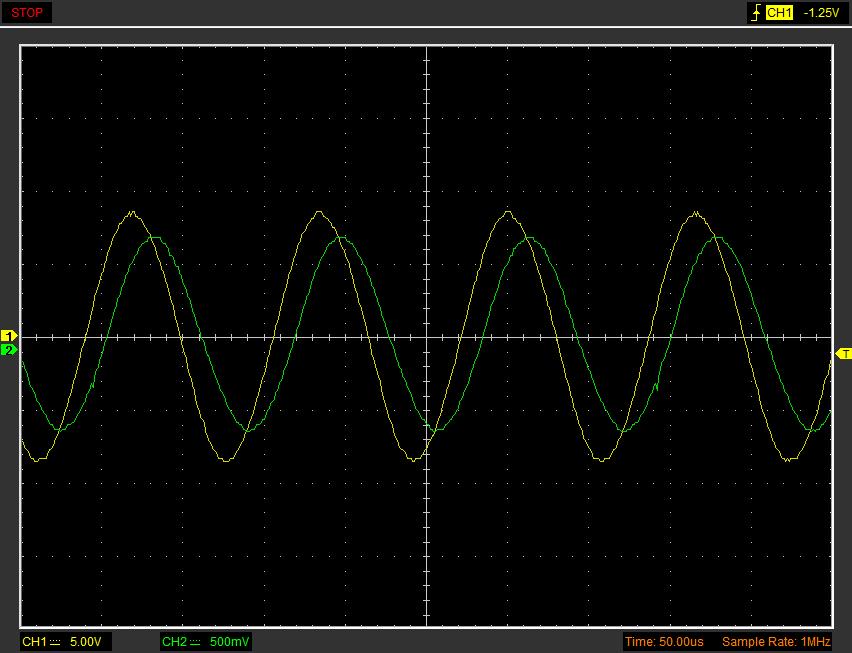Click the center of the graticule crosshair
Viewport: 852px width, 653px height.
(x=427, y=337)
